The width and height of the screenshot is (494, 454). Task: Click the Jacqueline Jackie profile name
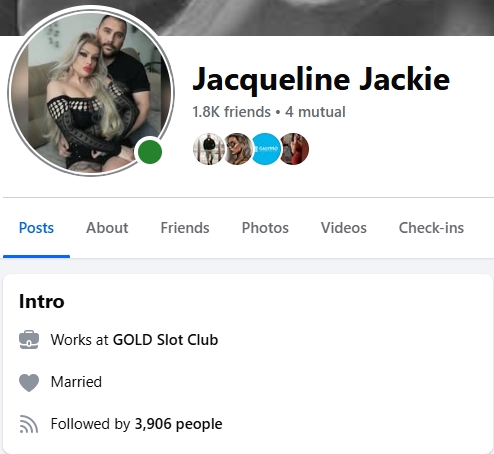(x=321, y=79)
